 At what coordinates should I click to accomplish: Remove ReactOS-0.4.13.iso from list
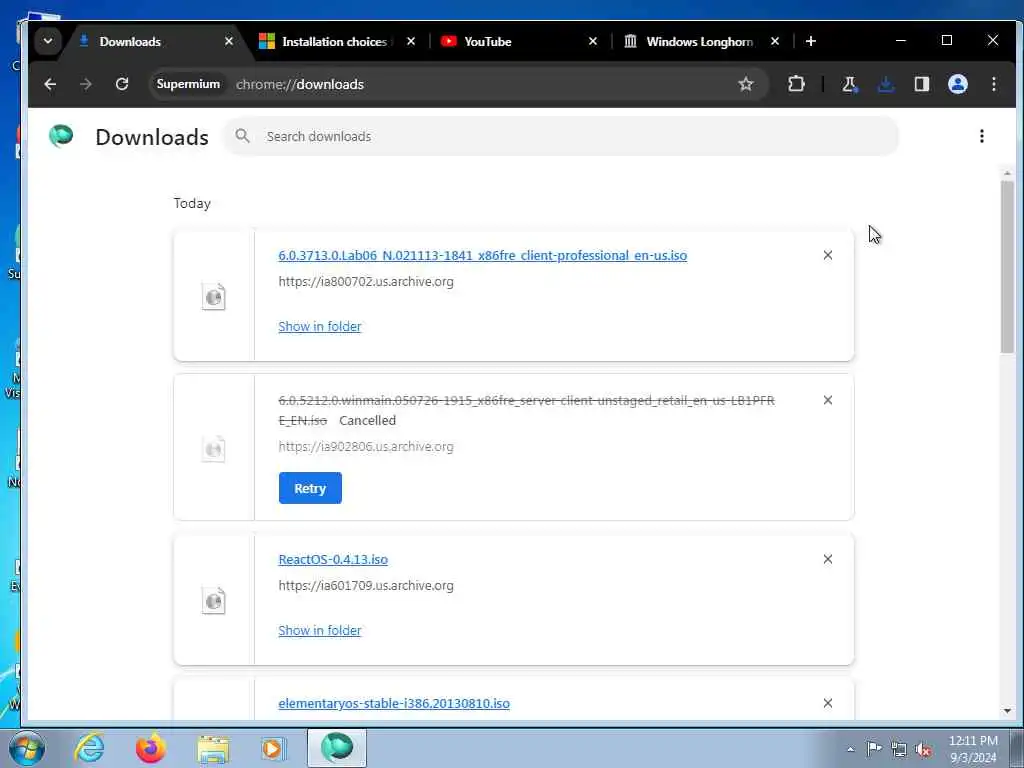click(827, 559)
